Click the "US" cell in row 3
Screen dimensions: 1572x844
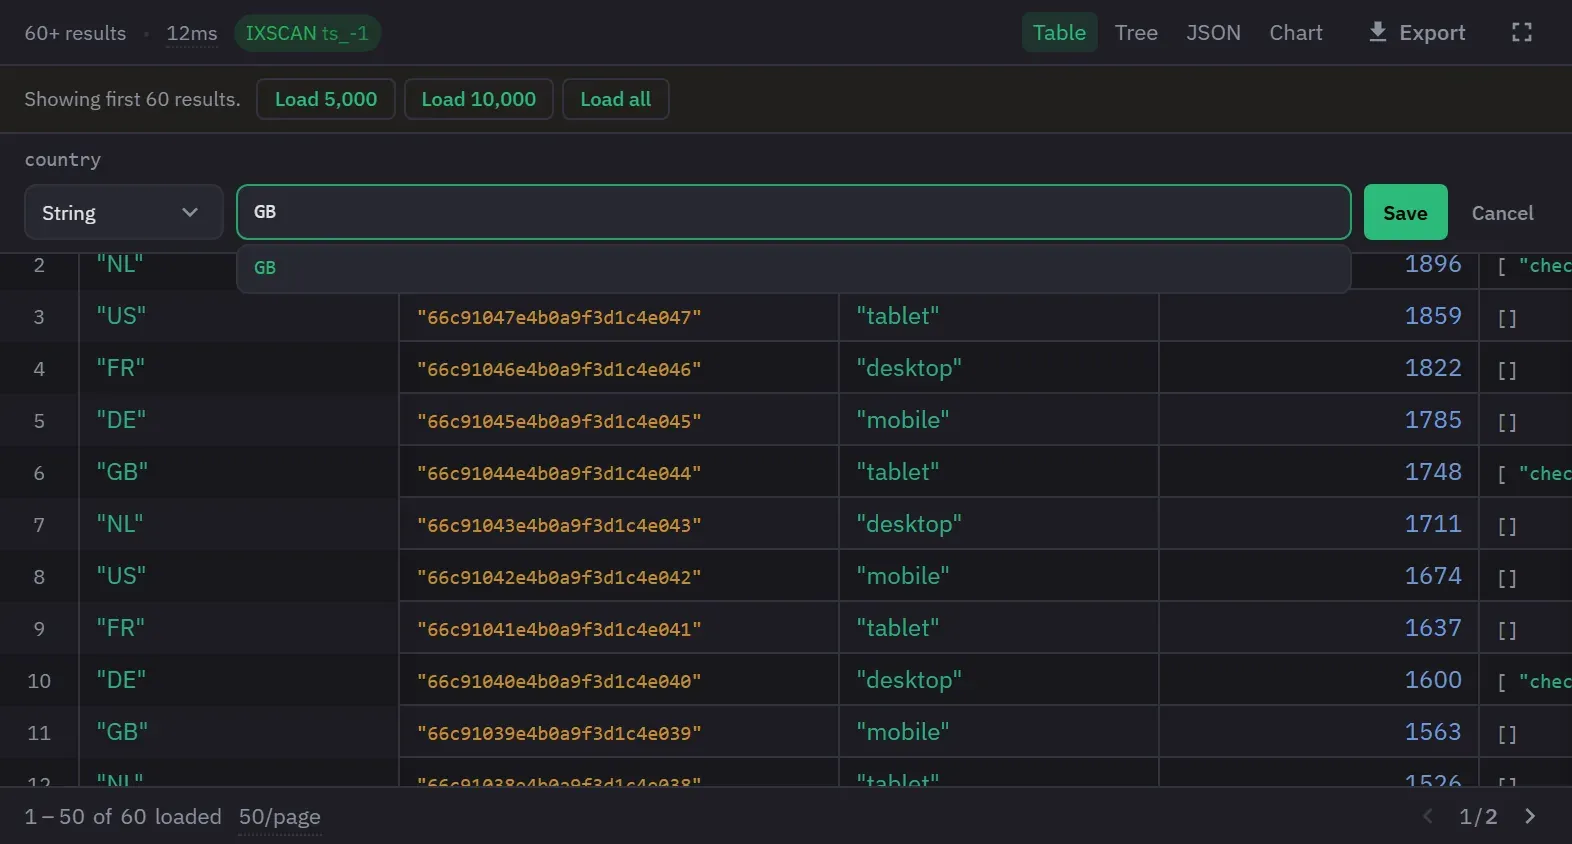[238, 316]
